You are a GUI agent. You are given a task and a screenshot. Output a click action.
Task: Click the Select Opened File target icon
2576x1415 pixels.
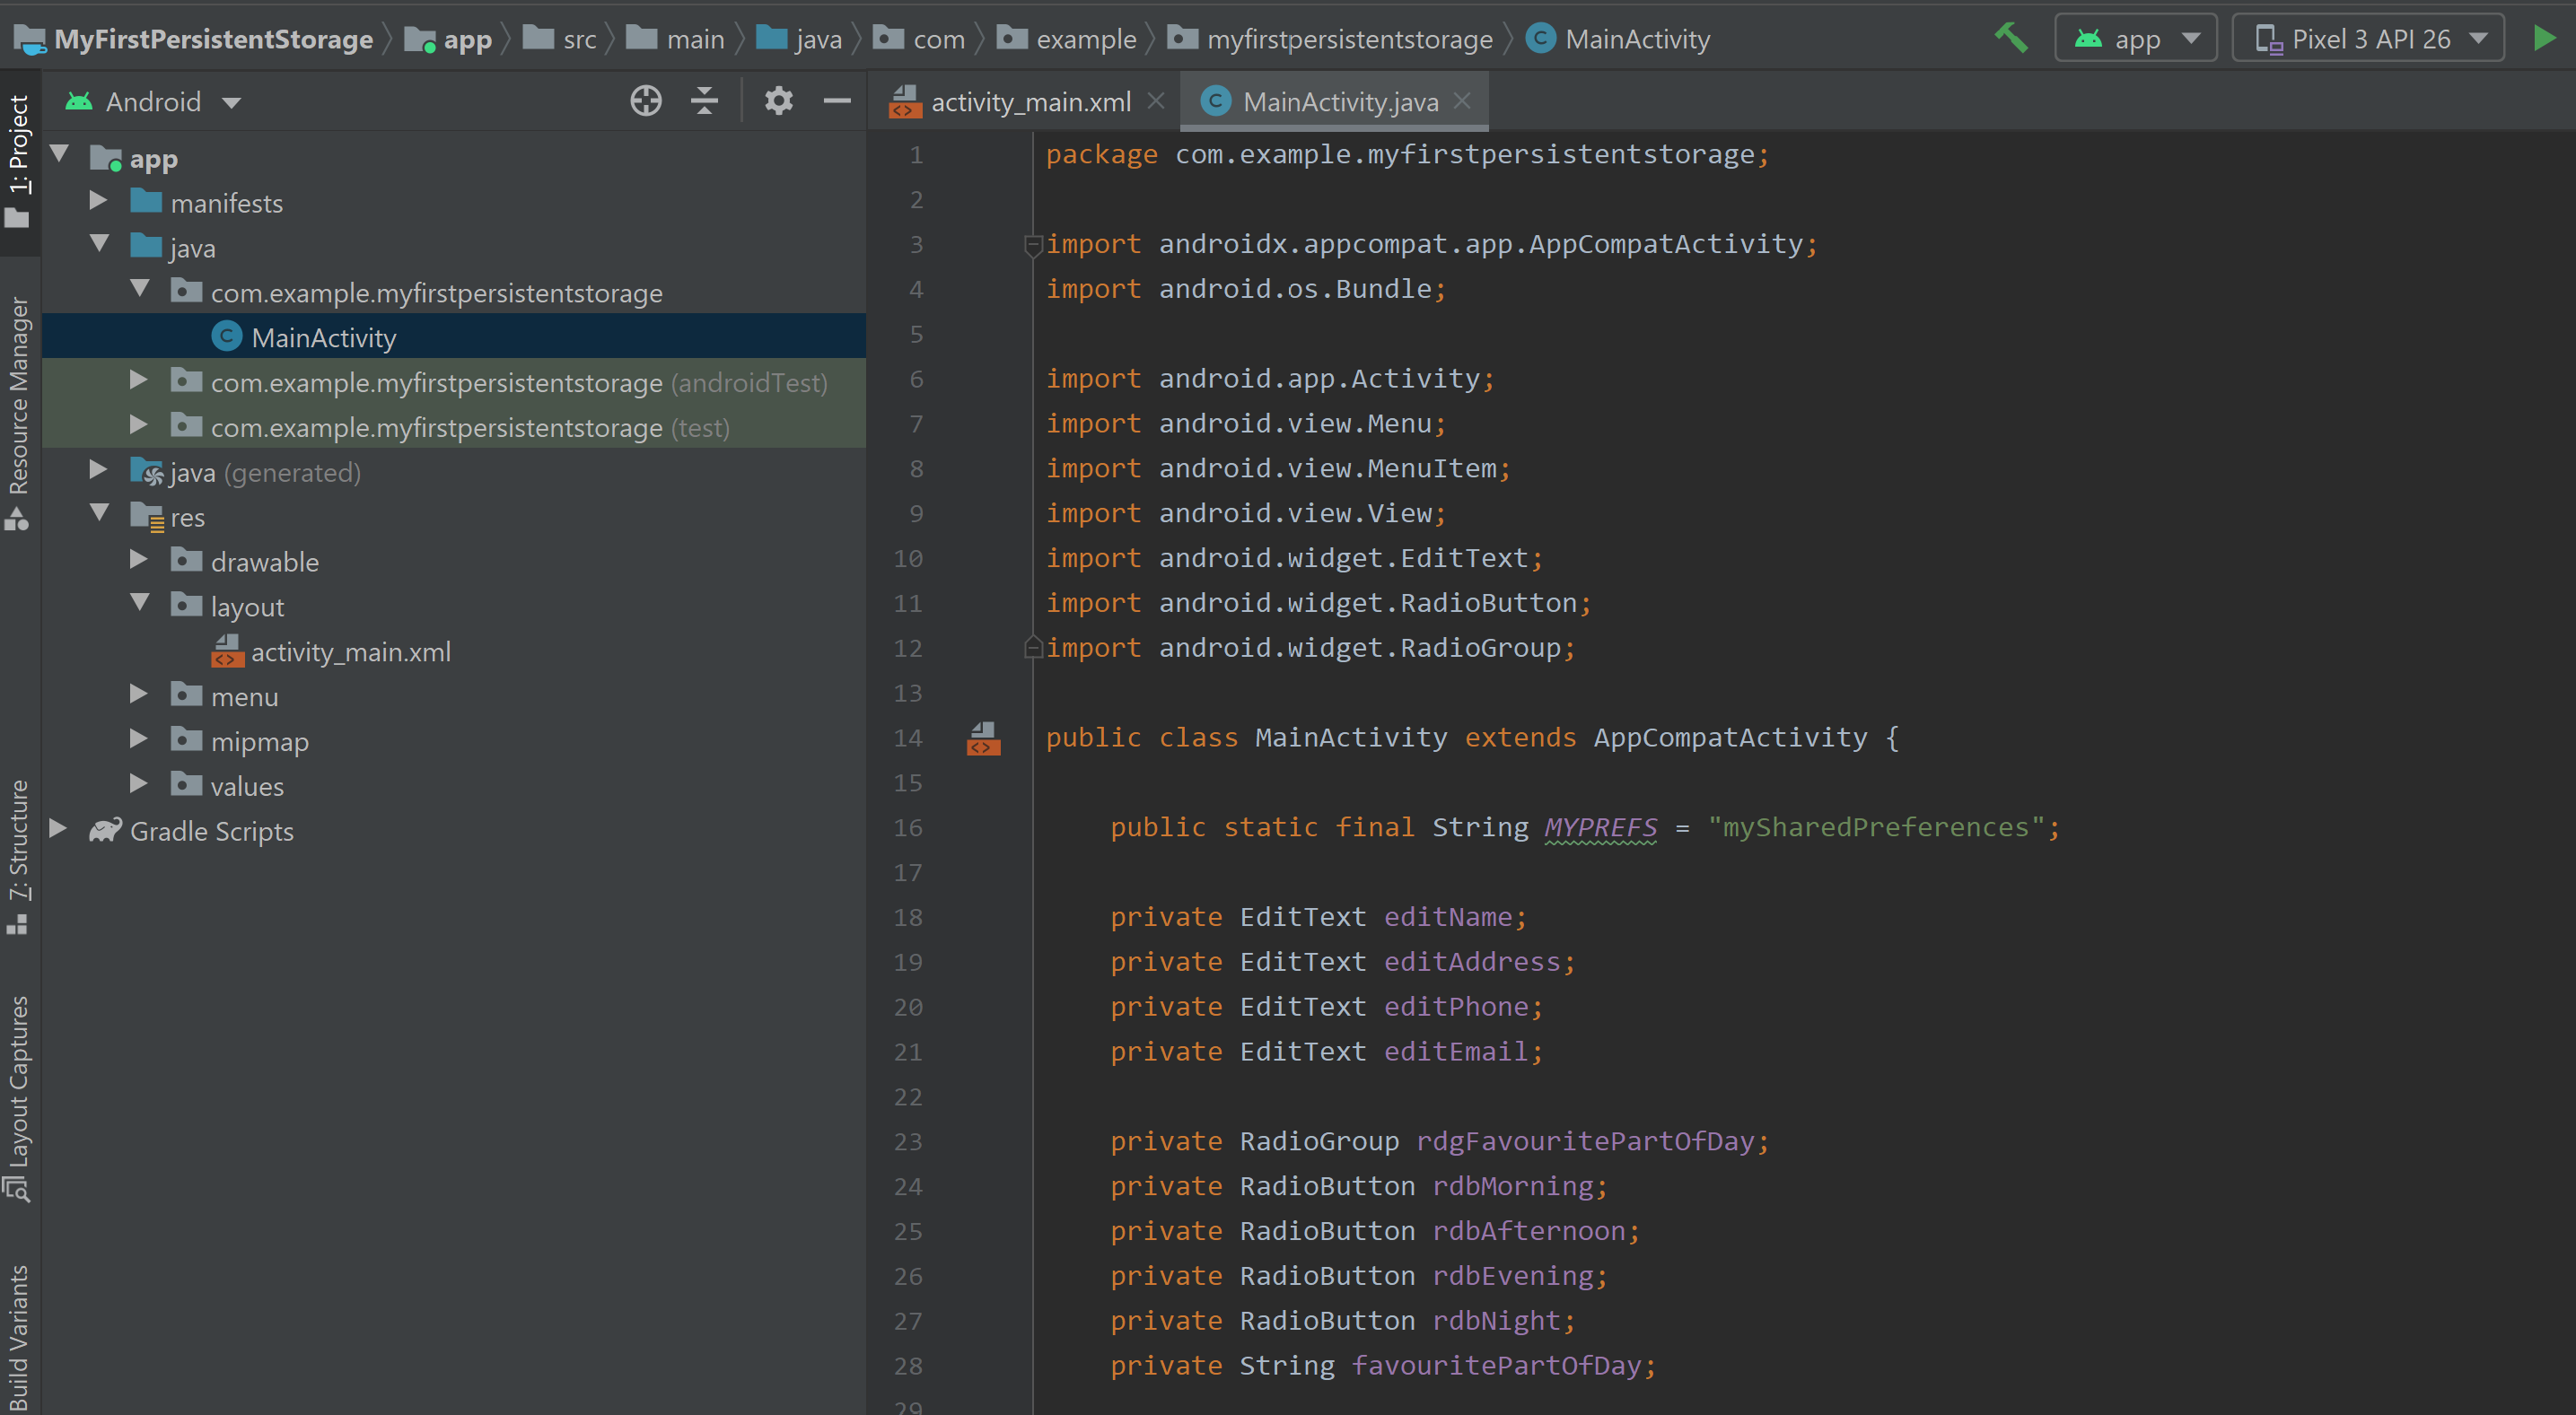pos(646,101)
